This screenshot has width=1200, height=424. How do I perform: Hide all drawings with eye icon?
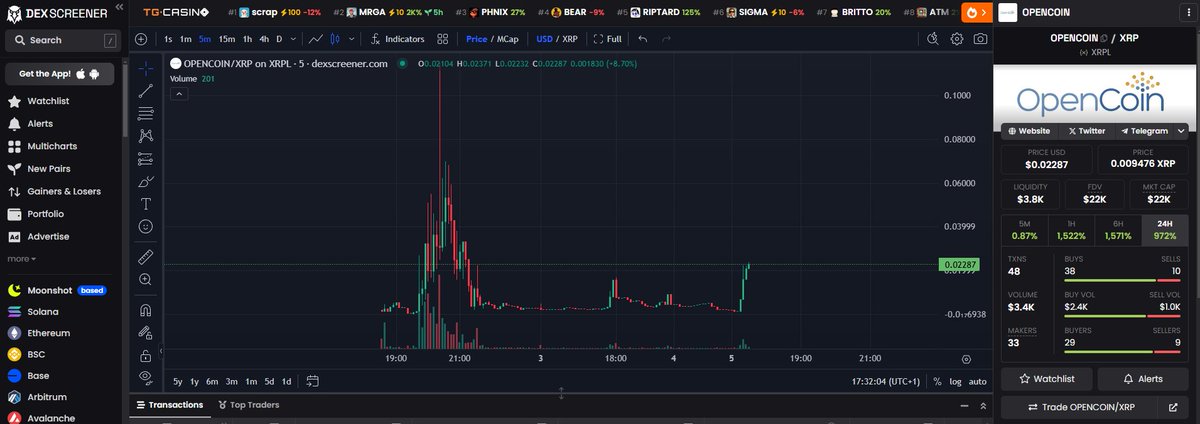(146, 377)
